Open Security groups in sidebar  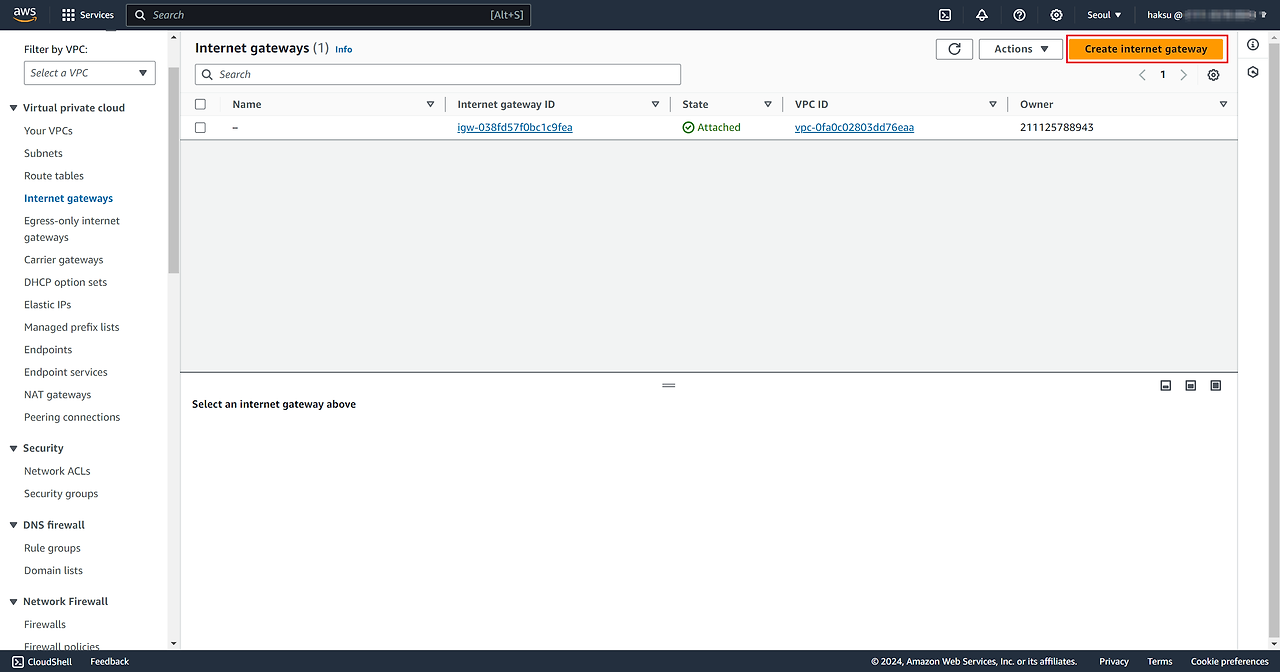61,494
